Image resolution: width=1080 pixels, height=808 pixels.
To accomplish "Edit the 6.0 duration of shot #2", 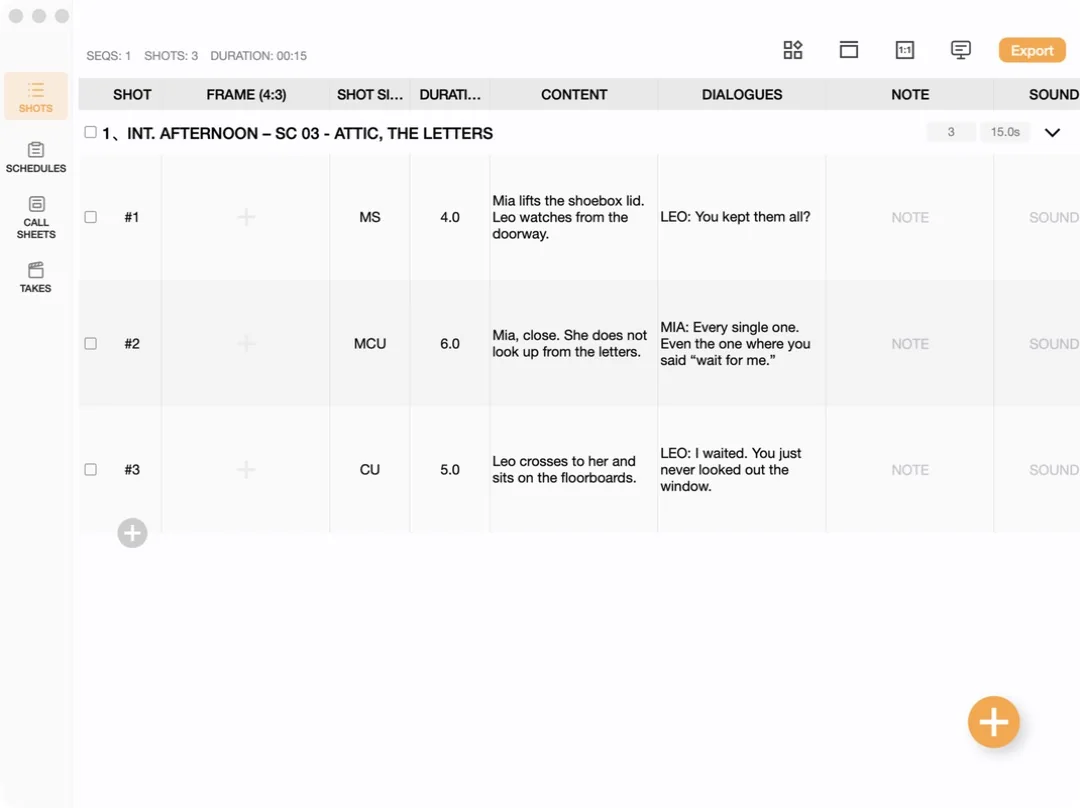I will (450, 343).
